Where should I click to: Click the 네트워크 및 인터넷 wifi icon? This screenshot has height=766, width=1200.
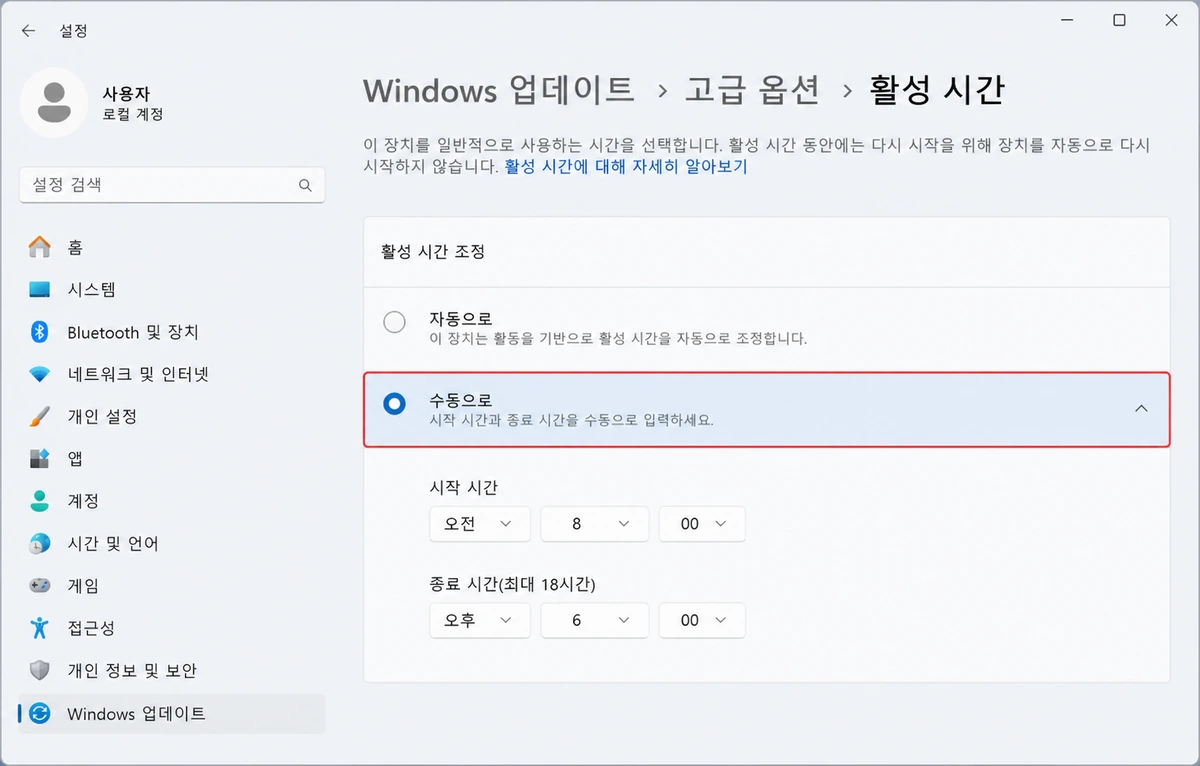tap(39, 375)
